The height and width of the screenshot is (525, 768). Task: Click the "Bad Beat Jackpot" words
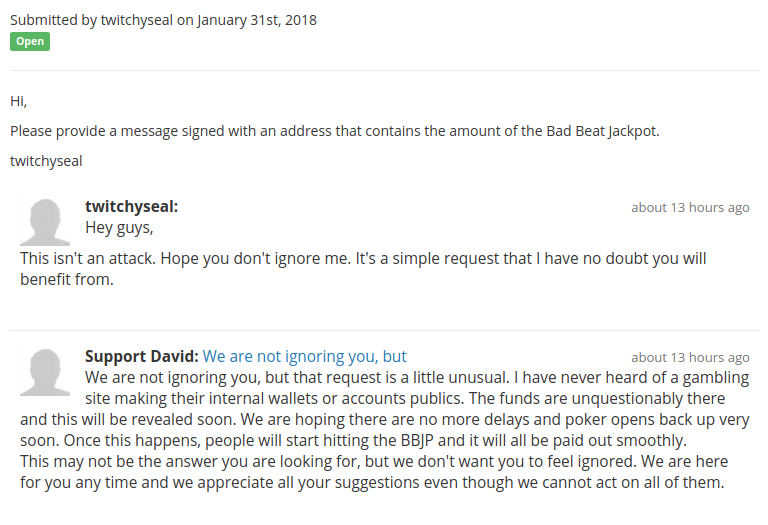click(602, 131)
